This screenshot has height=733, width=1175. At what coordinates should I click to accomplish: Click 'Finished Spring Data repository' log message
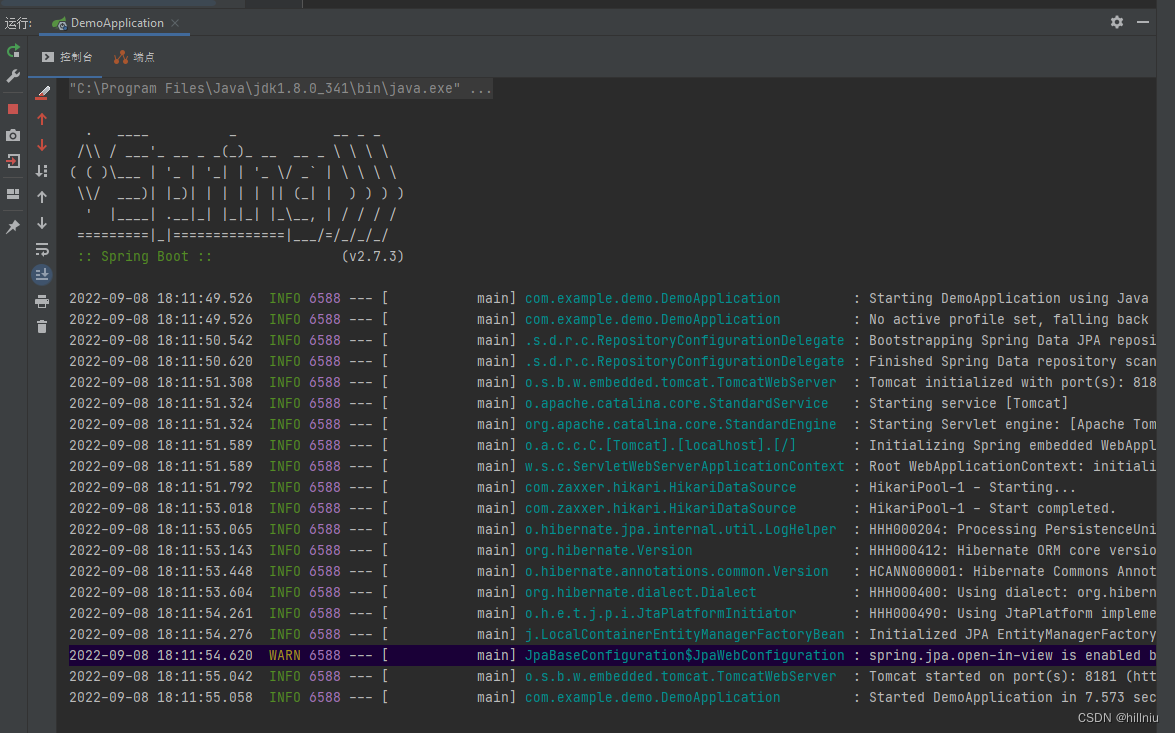(x=1012, y=361)
